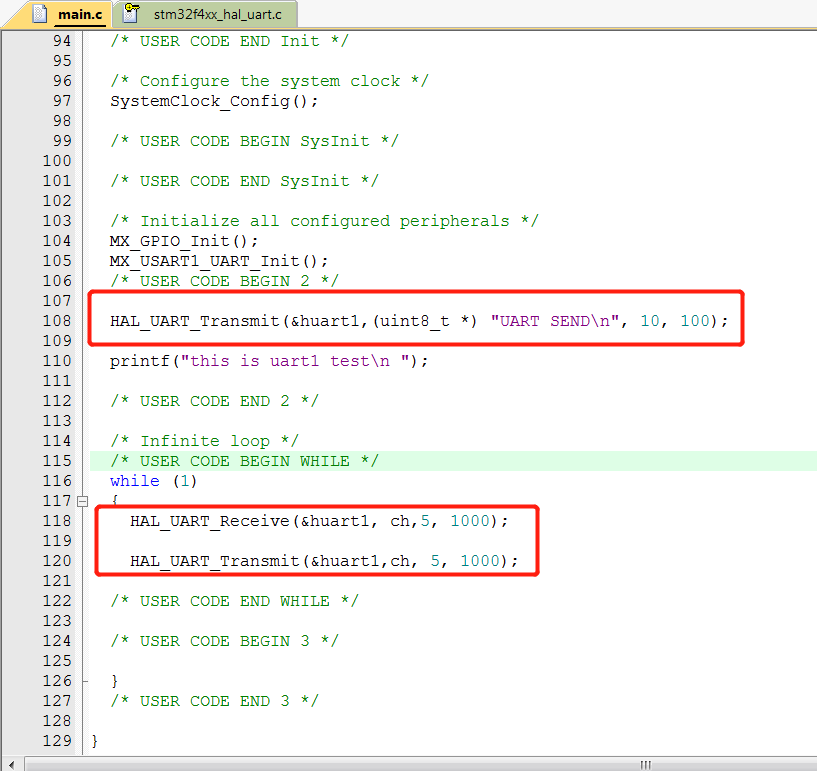Click the locked file icon on hal_uart tab
The image size is (817, 771).
click(x=131, y=14)
